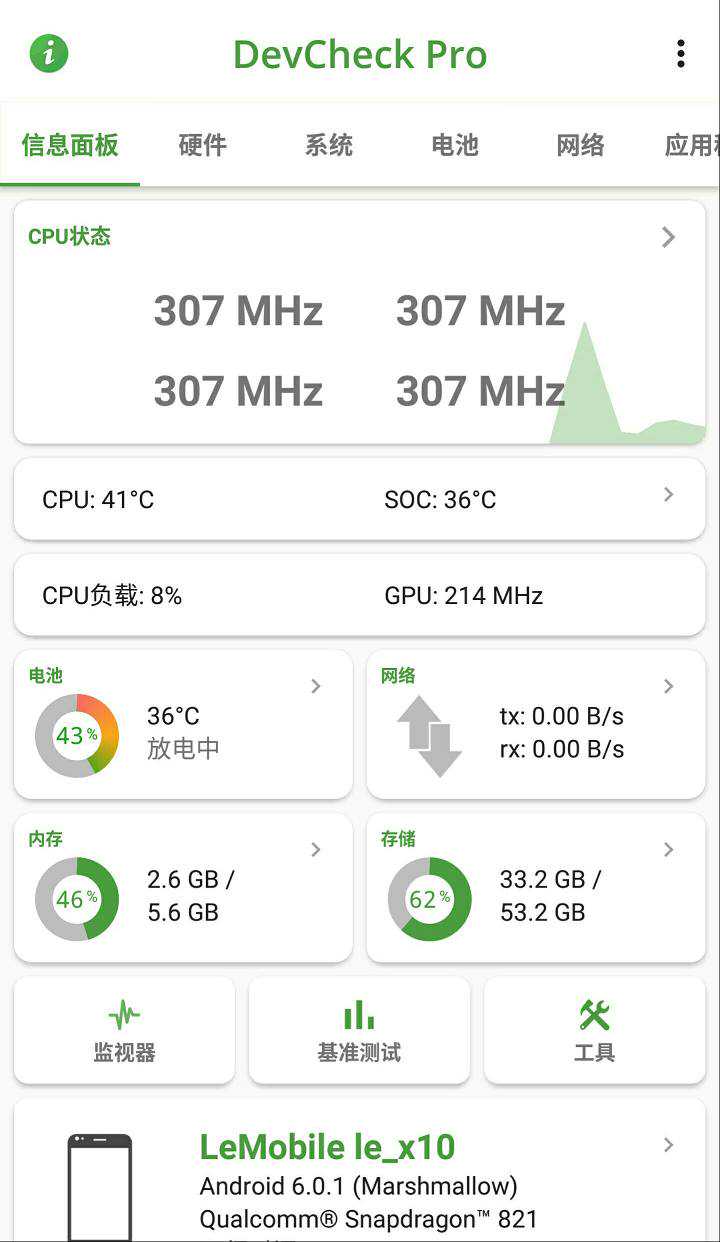
Task: Tap the battery 43% ring gauge
Action: coord(77,735)
